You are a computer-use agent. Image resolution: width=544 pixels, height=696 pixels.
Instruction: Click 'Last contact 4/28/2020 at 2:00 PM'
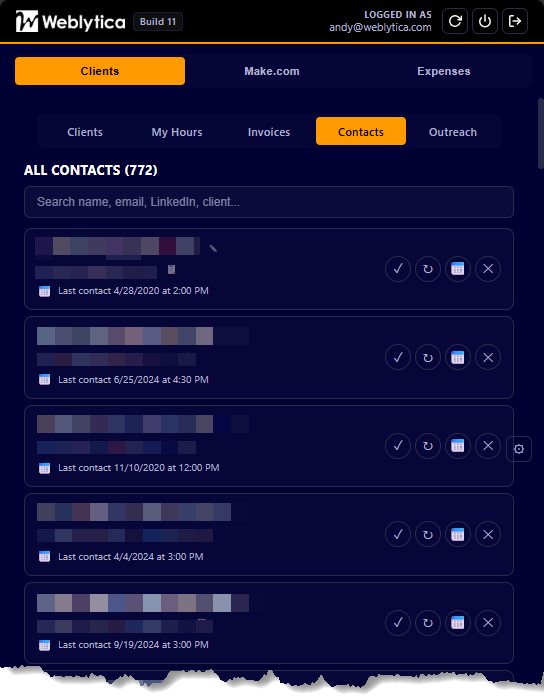(x=133, y=291)
